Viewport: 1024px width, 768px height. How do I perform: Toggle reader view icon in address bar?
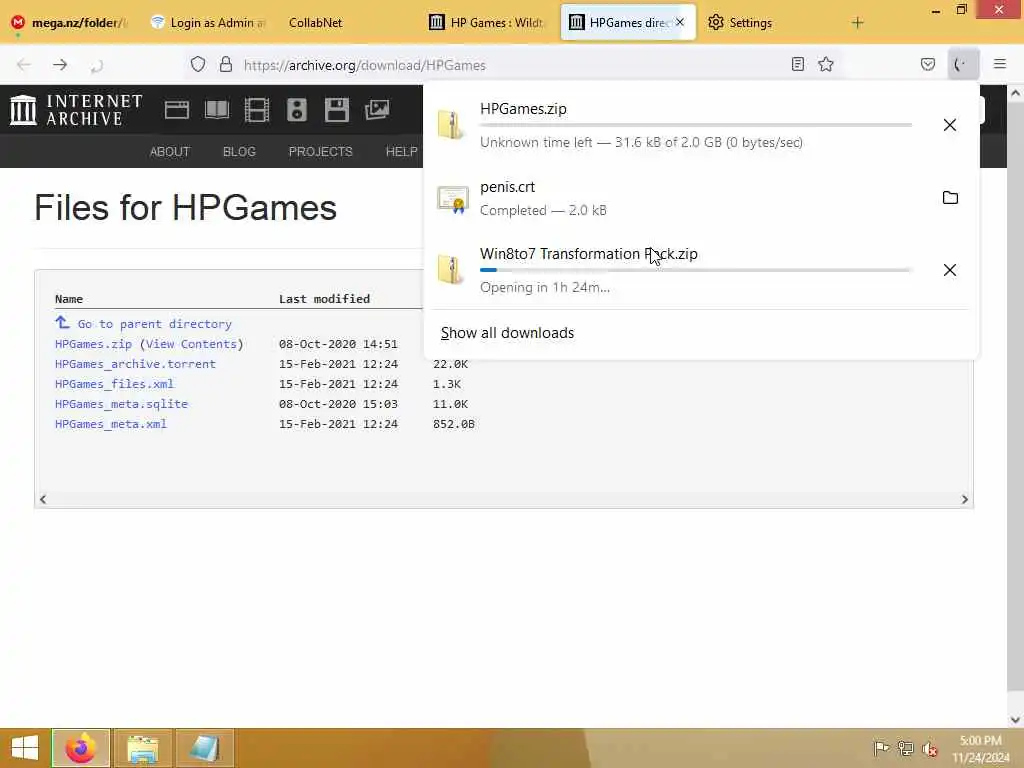click(797, 64)
